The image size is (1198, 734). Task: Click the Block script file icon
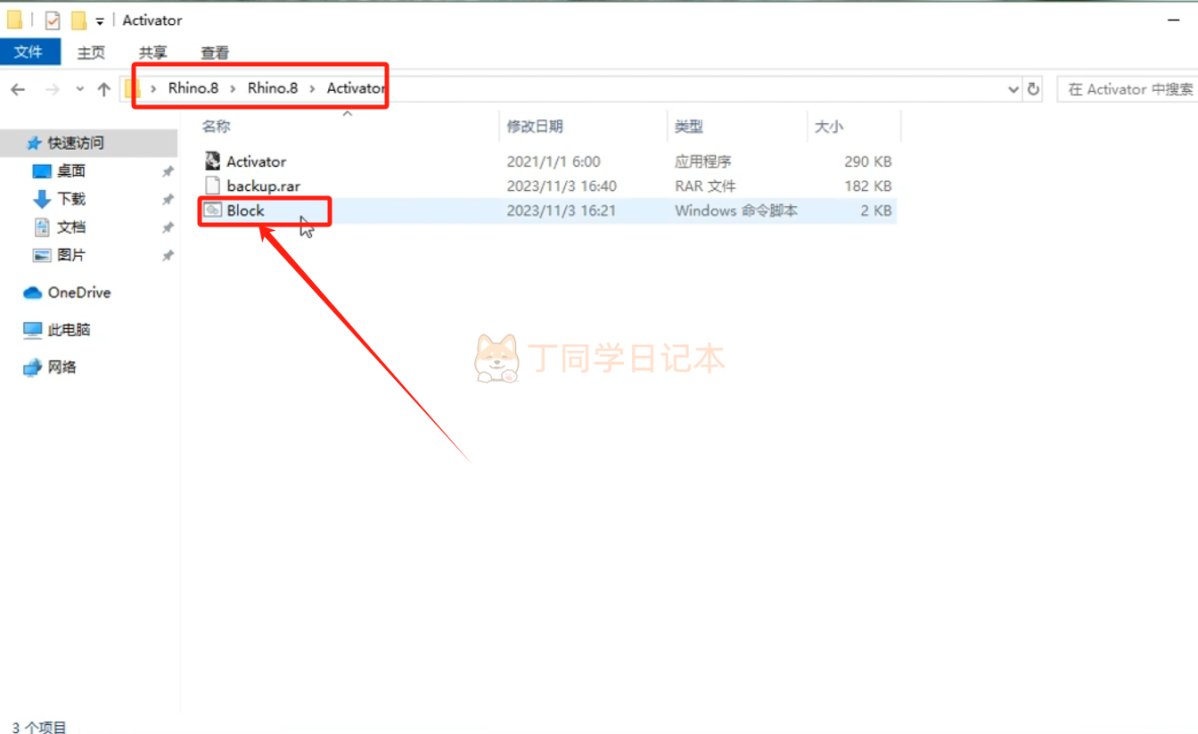pyautogui.click(x=212, y=209)
